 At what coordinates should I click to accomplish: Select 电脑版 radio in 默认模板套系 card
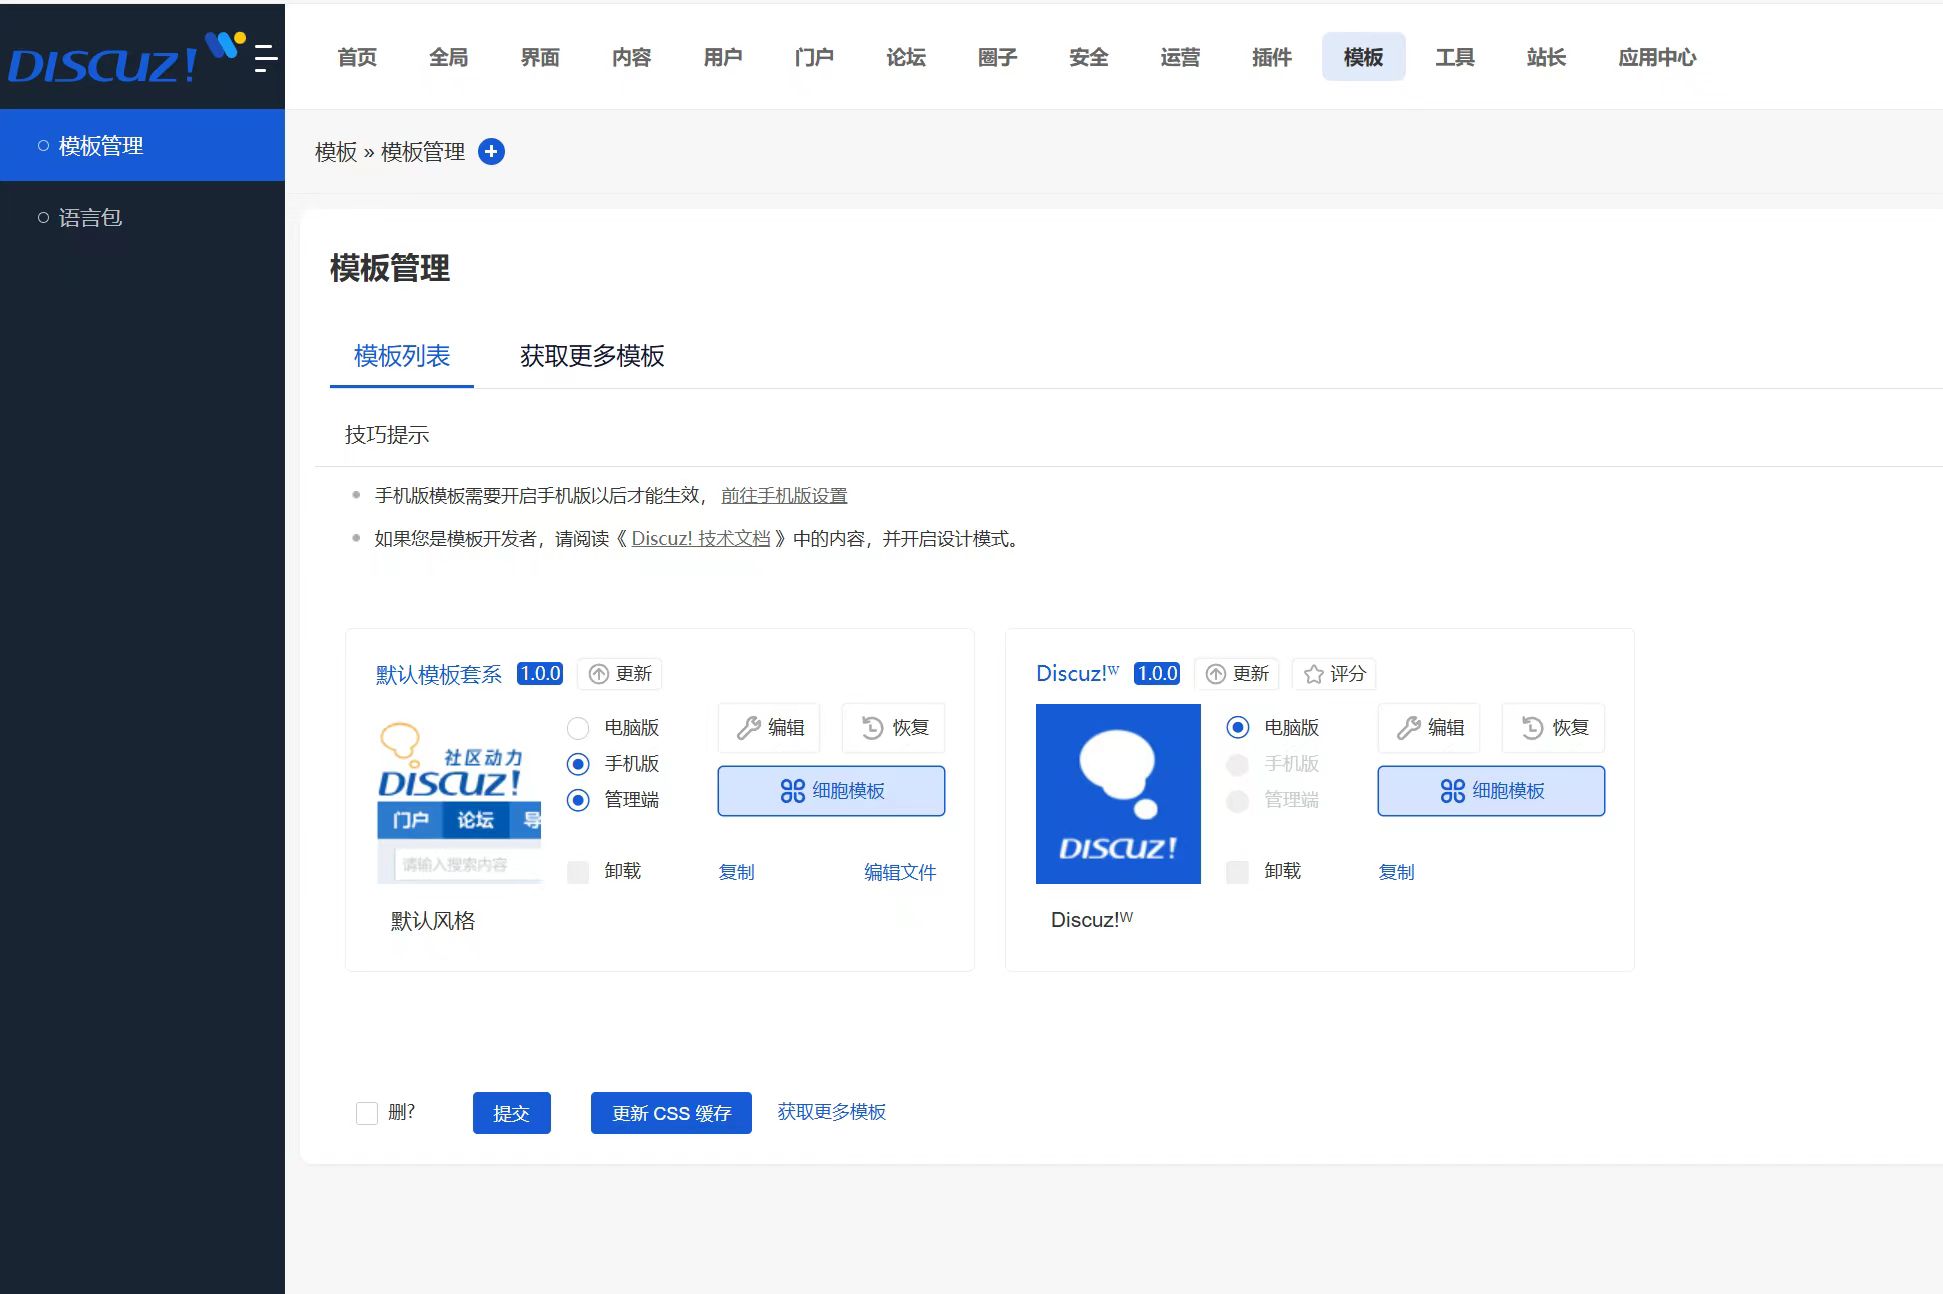[x=578, y=728]
